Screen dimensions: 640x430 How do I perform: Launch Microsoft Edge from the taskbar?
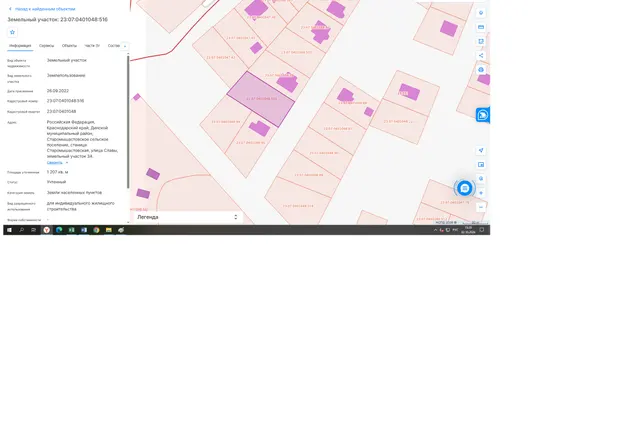[x=59, y=230]
